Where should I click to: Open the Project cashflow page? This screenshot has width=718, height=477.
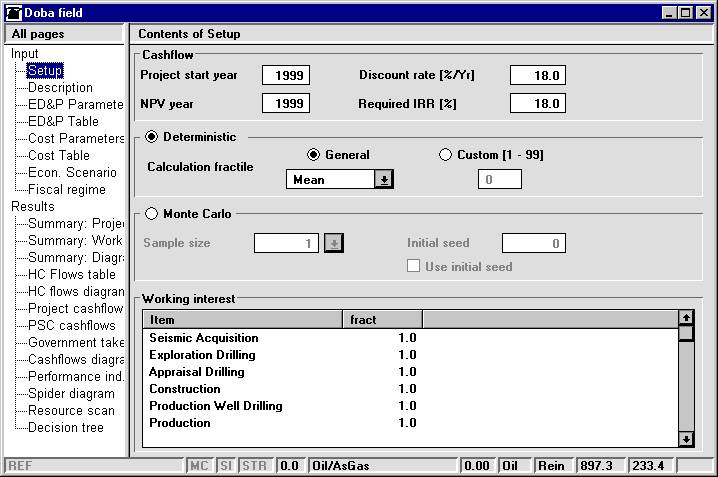tap(75, 308)
